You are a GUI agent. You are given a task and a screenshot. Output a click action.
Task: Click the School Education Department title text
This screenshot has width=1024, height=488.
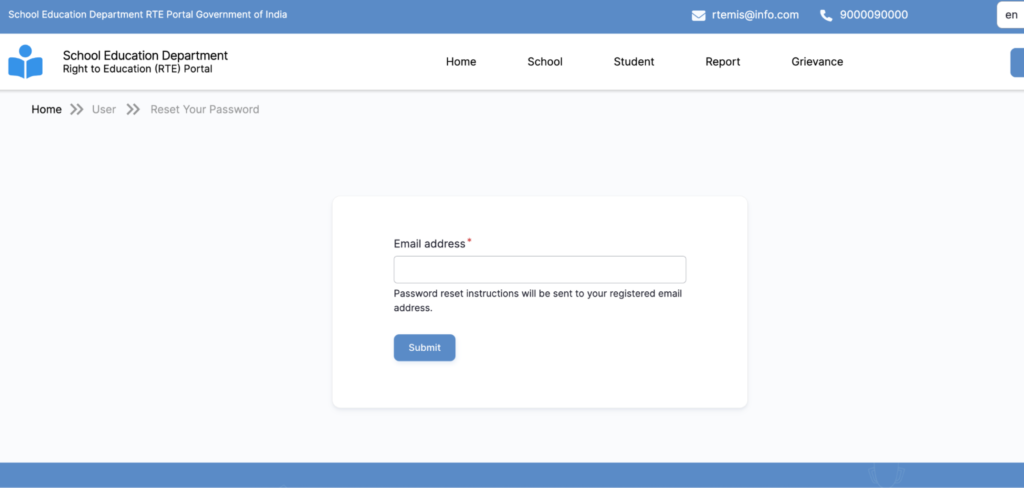[145, 56]
